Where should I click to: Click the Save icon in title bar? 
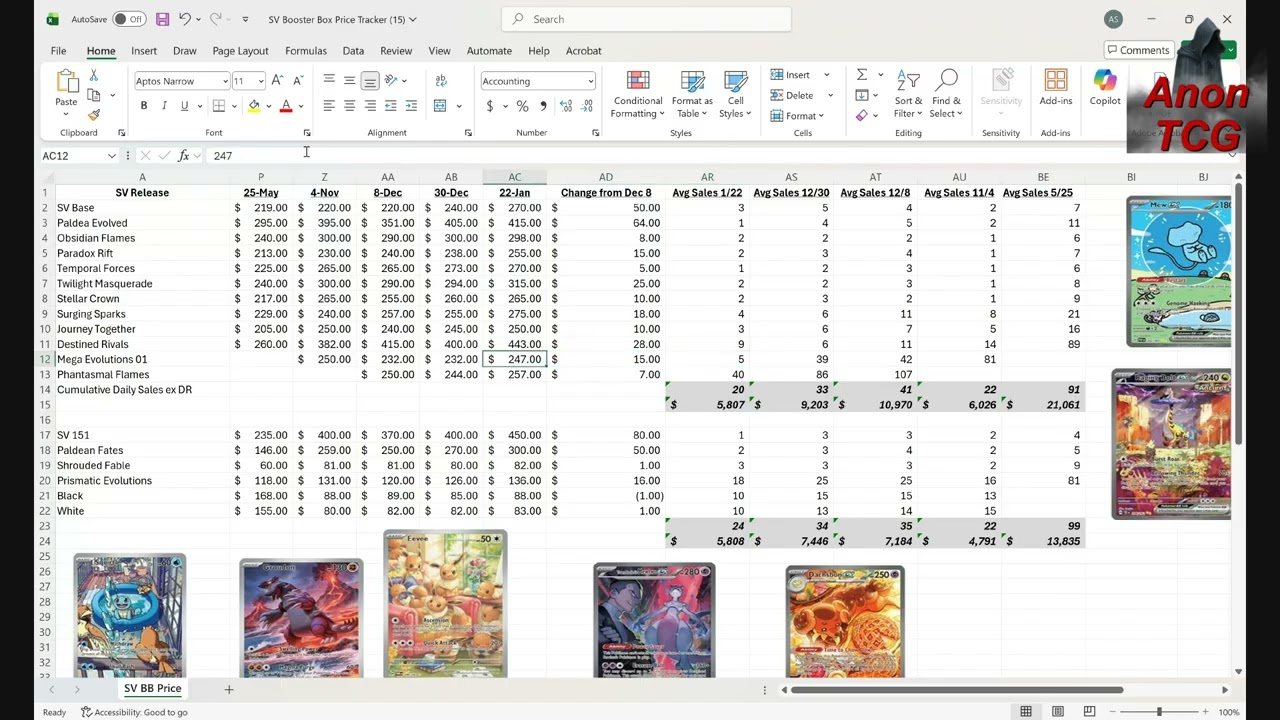tap(162, 19)
